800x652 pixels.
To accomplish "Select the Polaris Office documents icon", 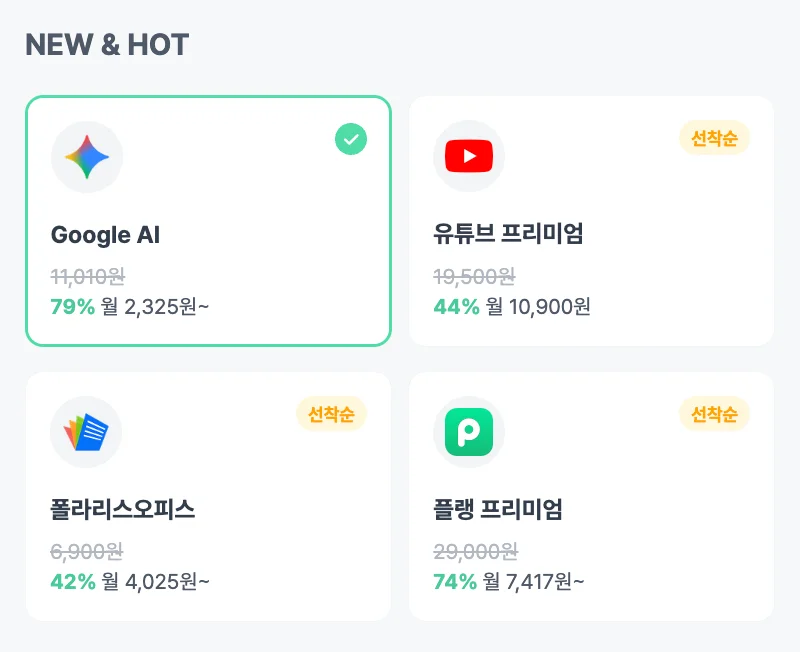I will tap(86, 431).
